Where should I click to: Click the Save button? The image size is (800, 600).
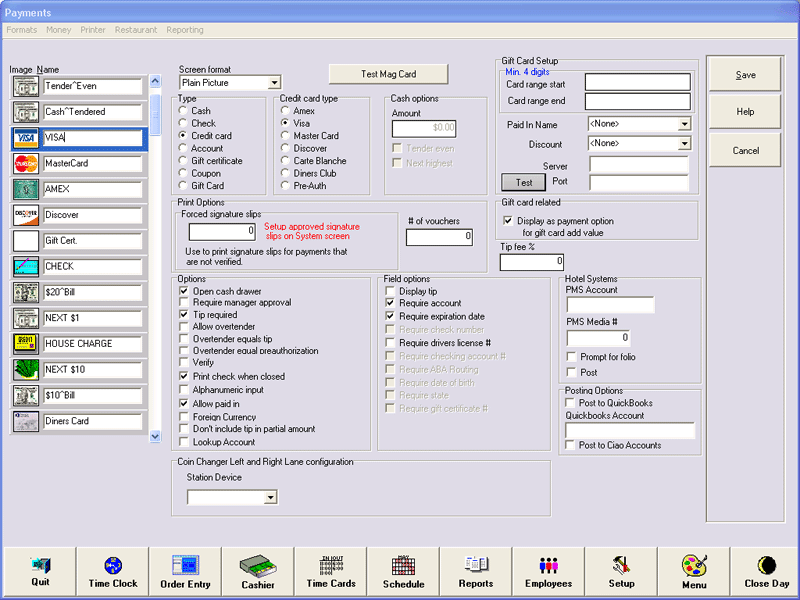[x=745, y=75]
